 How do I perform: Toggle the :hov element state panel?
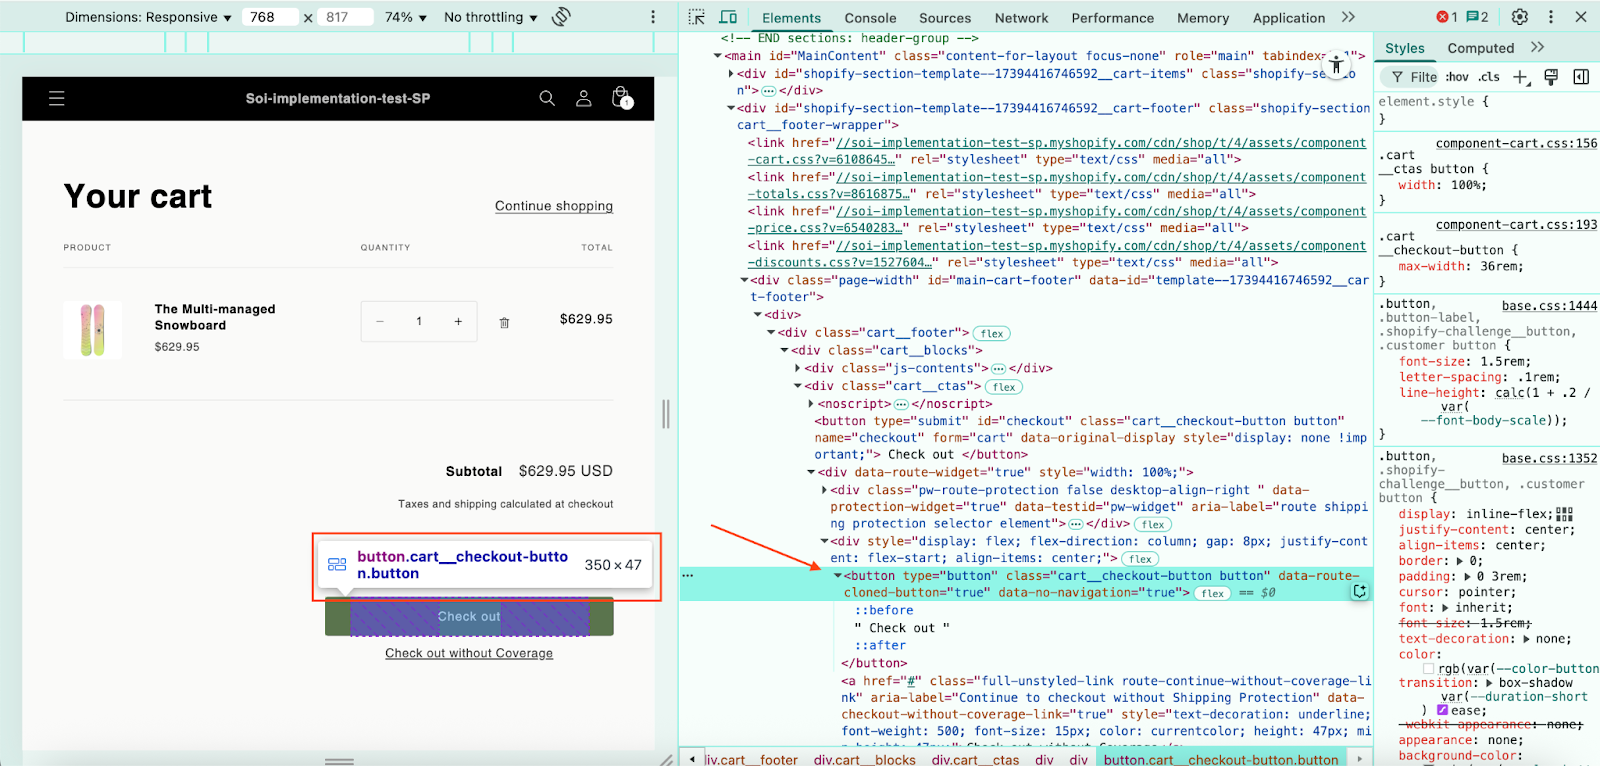[1457, 77]
